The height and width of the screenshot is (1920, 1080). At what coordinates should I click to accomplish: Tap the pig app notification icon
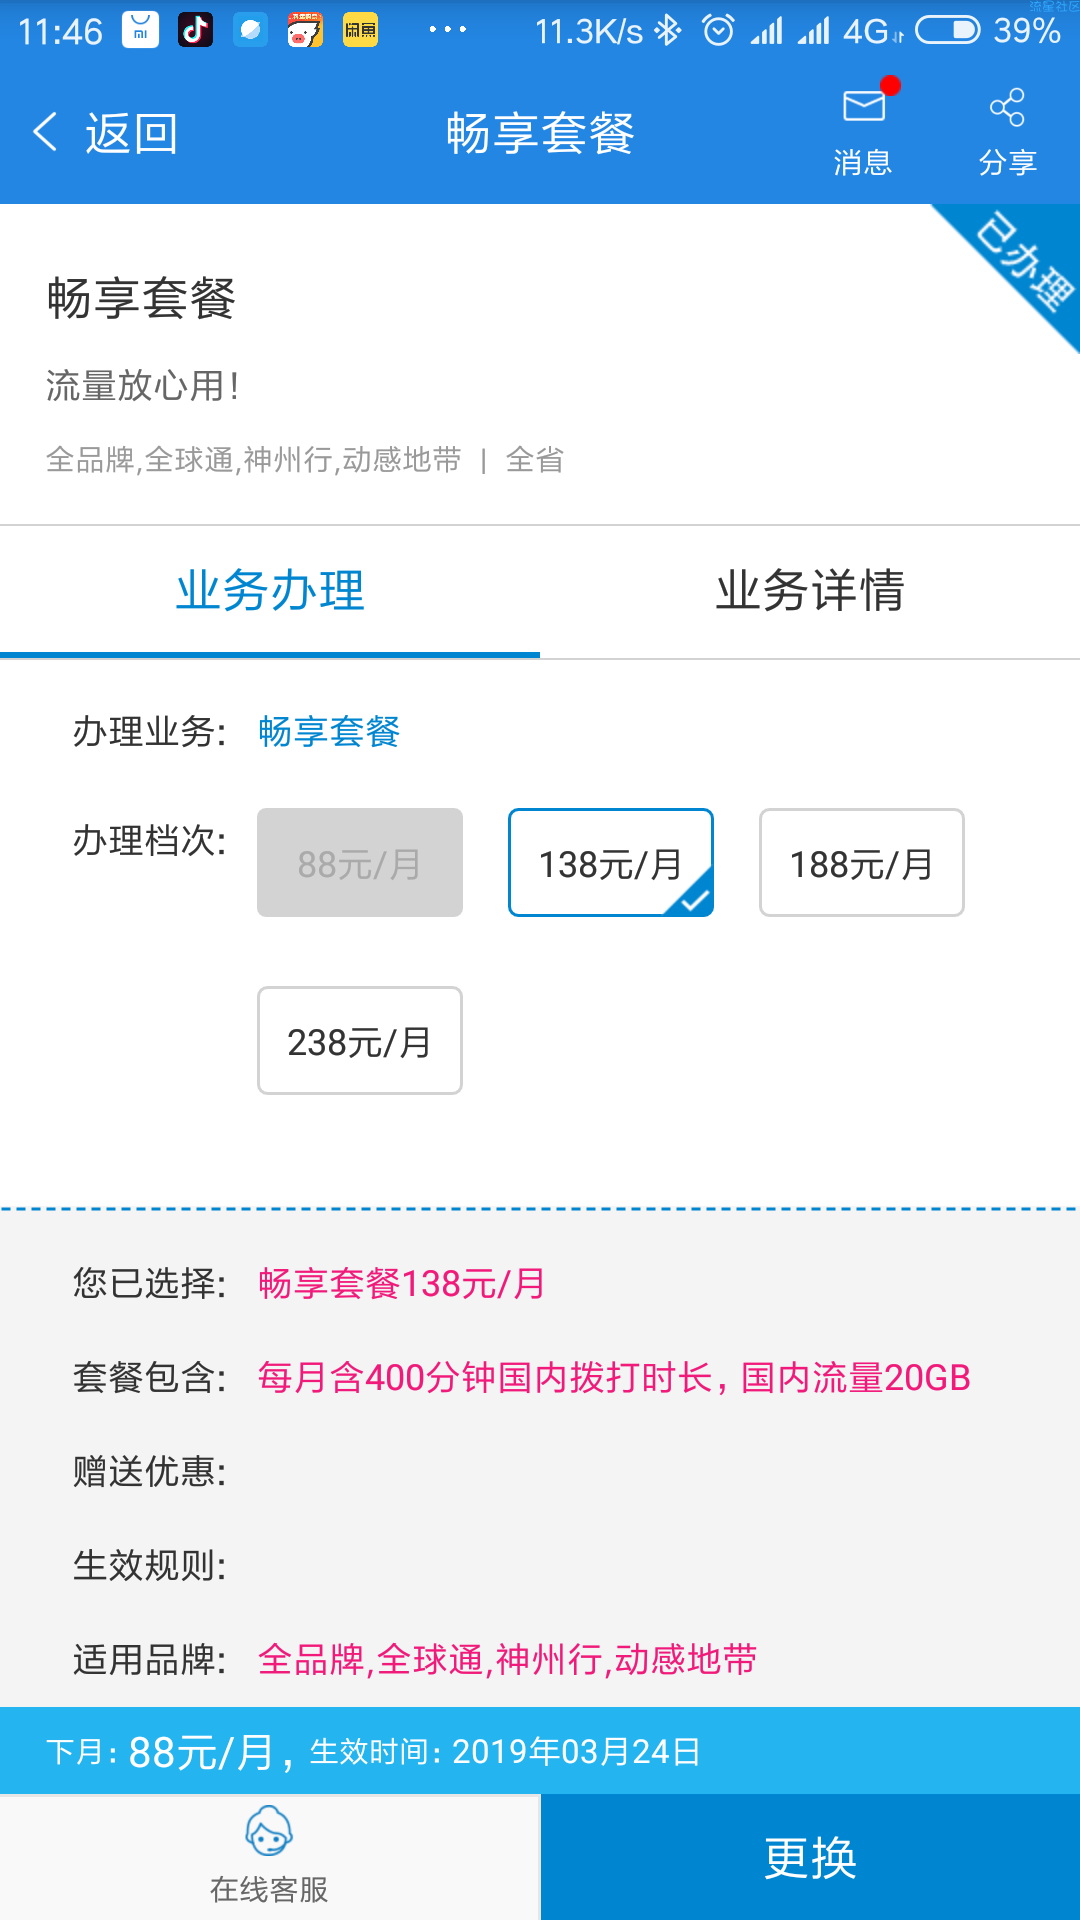click(306, 31)
